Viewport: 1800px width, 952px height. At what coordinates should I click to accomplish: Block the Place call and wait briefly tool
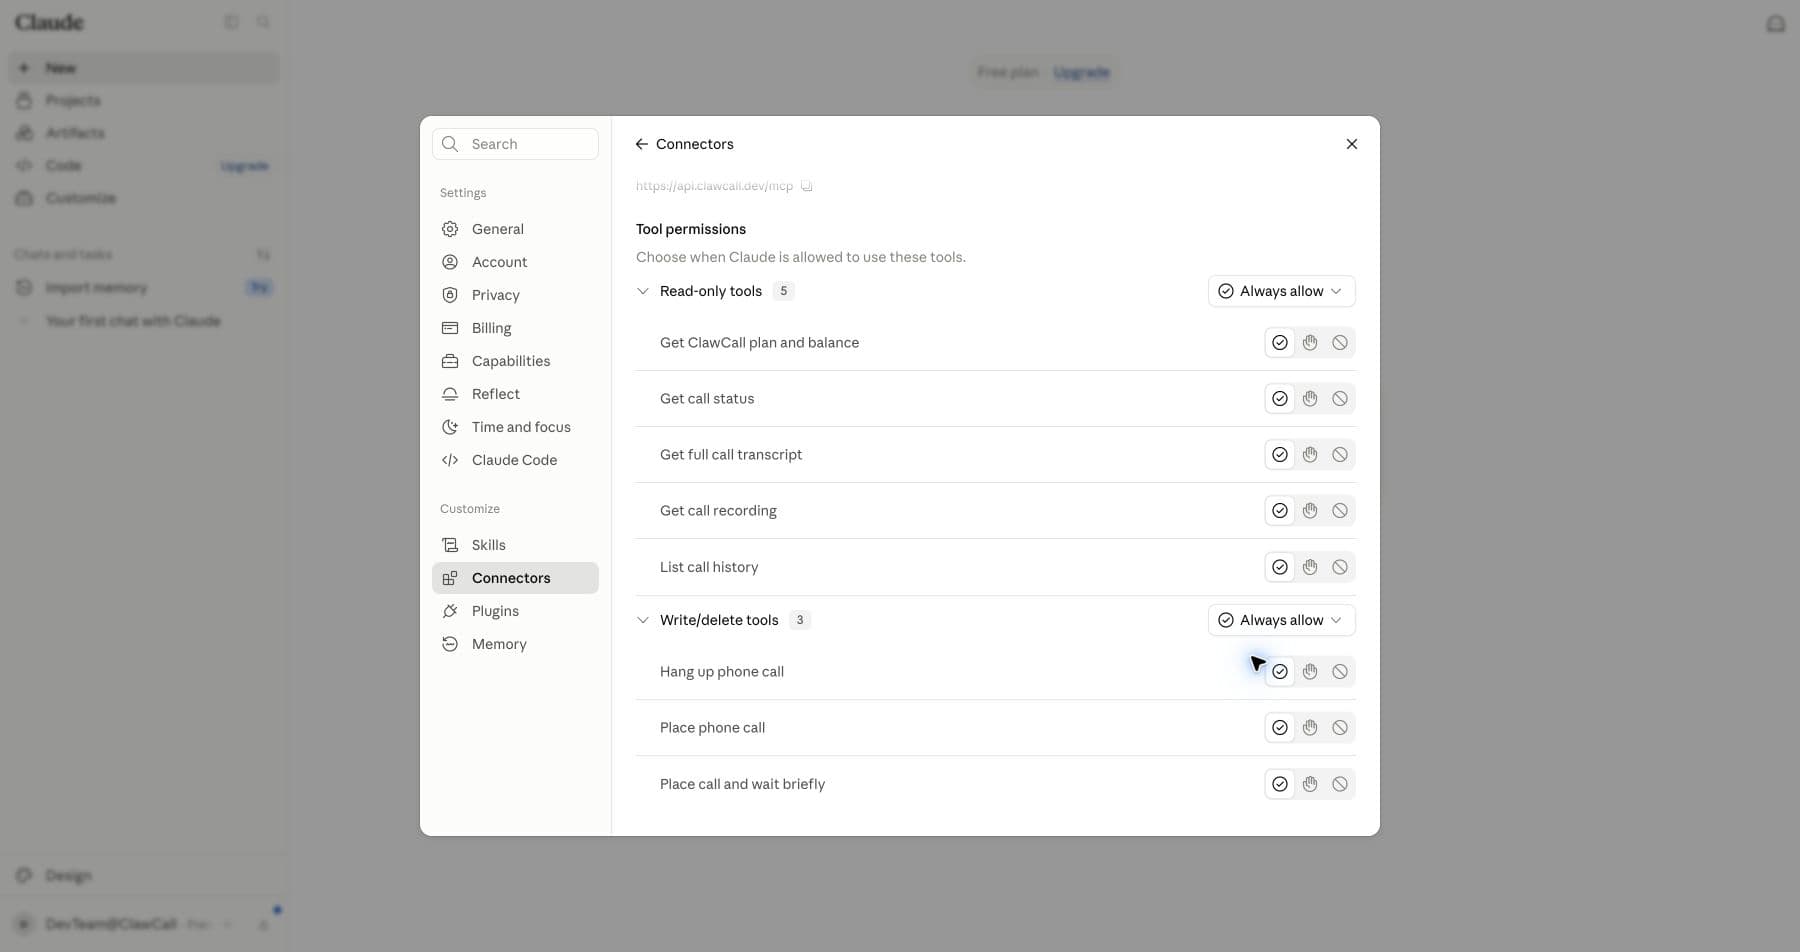1340,784
